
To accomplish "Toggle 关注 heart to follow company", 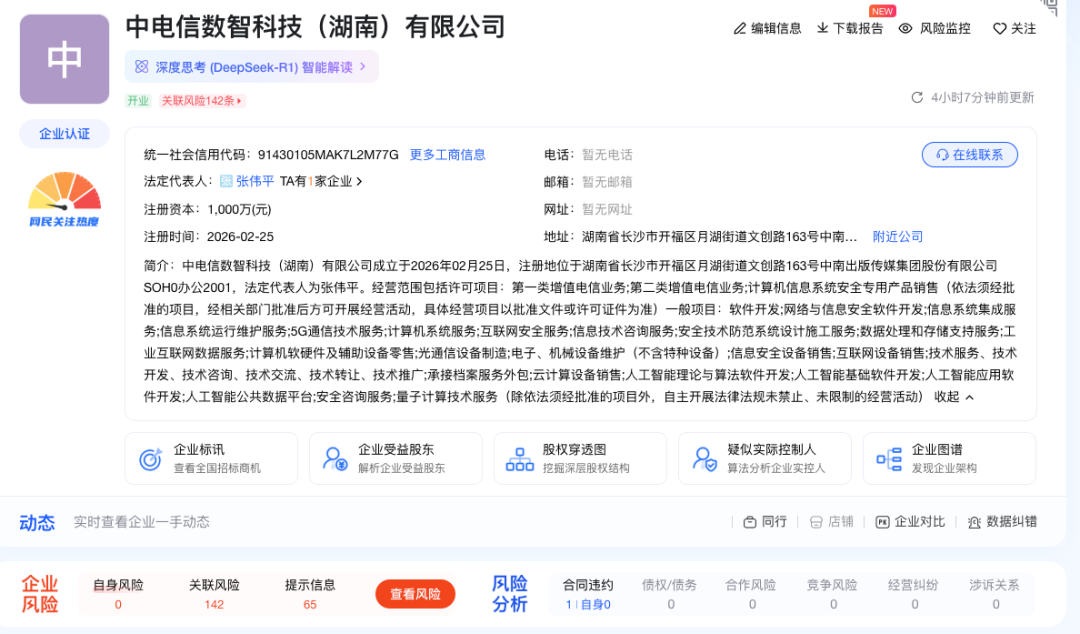I will [999, 29].
